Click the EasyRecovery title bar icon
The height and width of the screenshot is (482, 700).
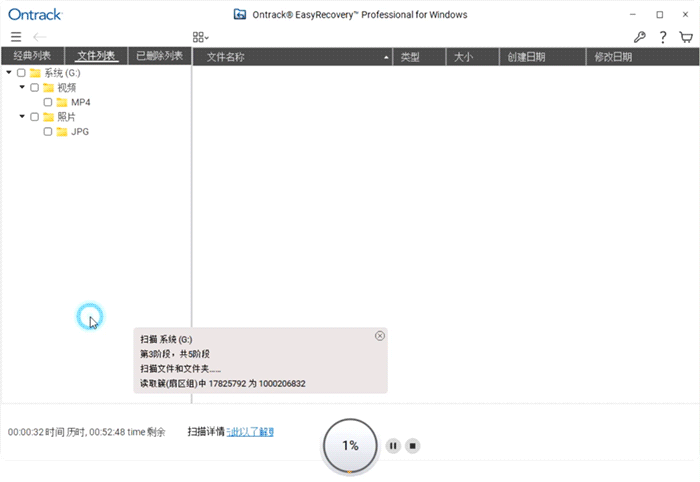click(240, 14)
